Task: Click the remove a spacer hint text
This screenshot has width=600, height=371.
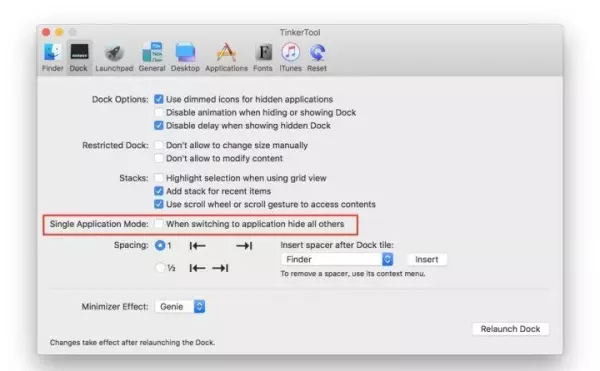Action: point(352,273)
